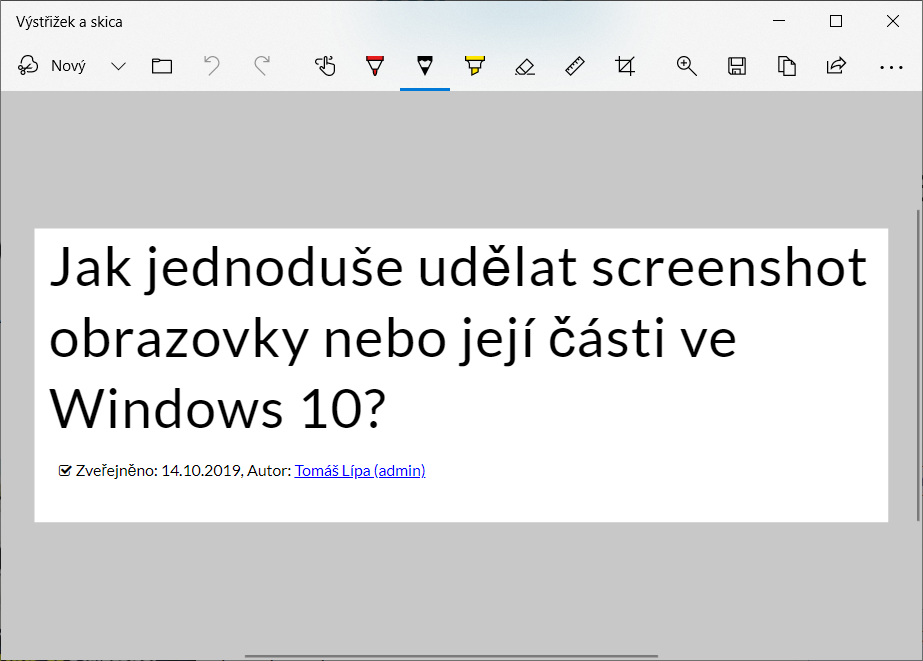
Task: Click the checkmark icon before Zveřejněno
Action: (65, 471)
